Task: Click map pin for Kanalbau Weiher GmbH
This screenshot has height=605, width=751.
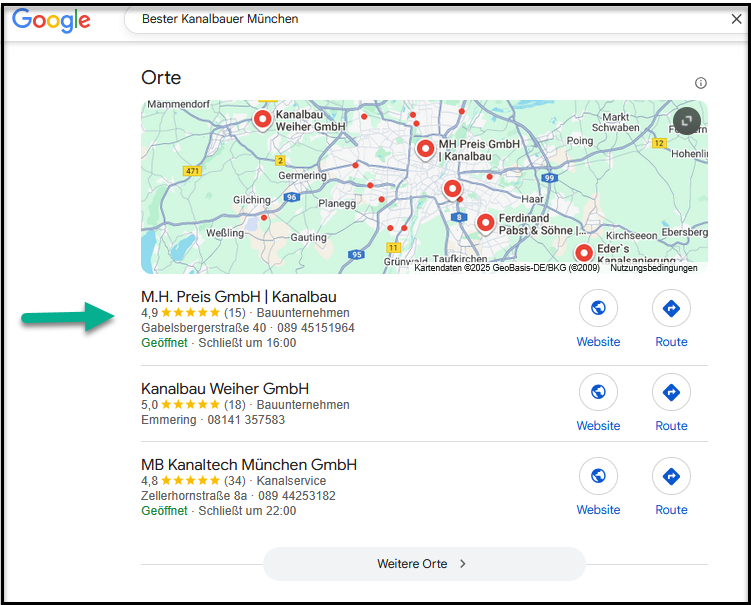Action: [262, 120]
